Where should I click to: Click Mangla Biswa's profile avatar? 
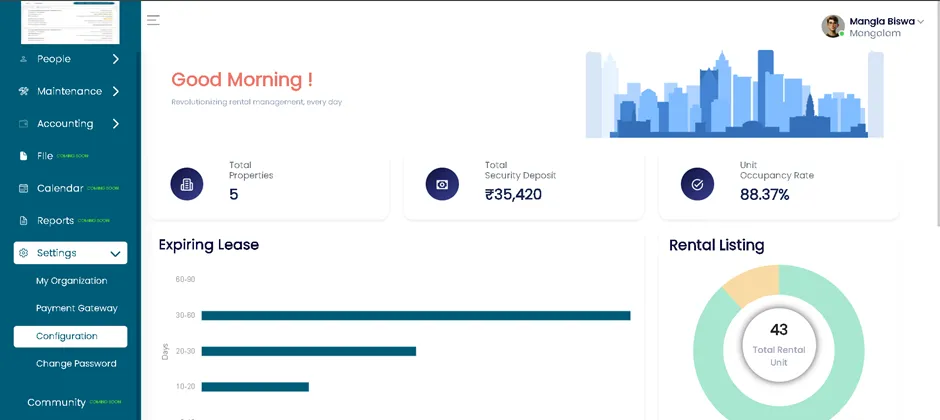point(833,26)
